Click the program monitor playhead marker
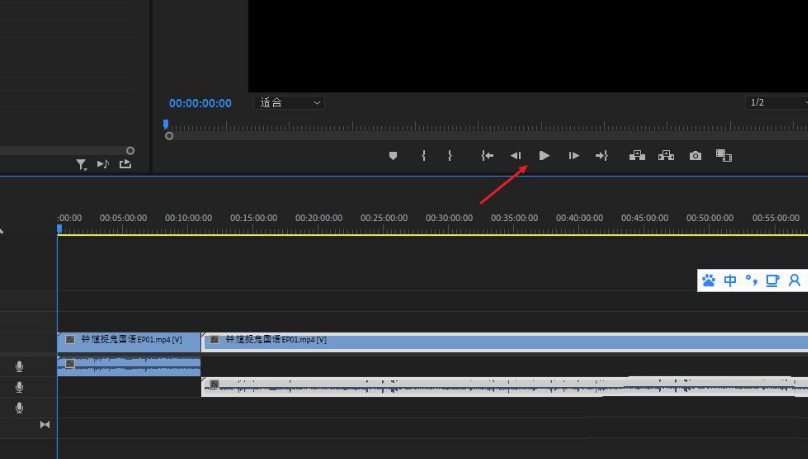The height and width of the screenshot is (459, 808). (x=165, y=124)
